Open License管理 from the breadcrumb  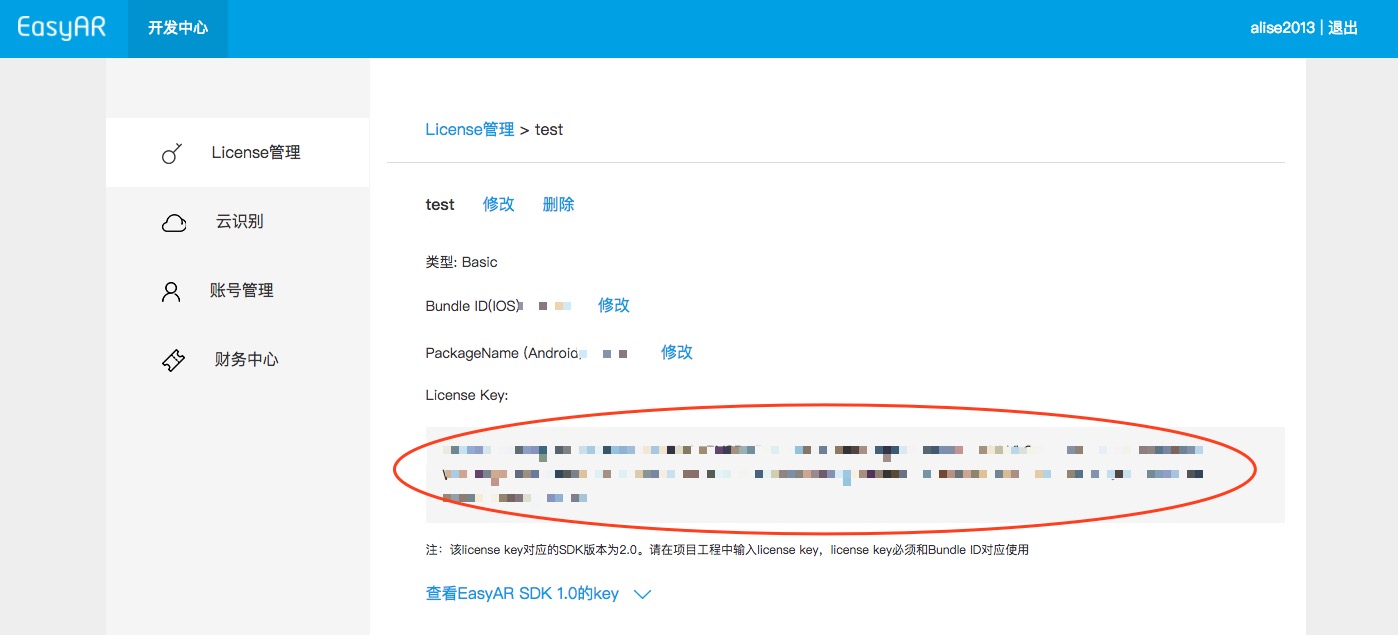point(469,129)
